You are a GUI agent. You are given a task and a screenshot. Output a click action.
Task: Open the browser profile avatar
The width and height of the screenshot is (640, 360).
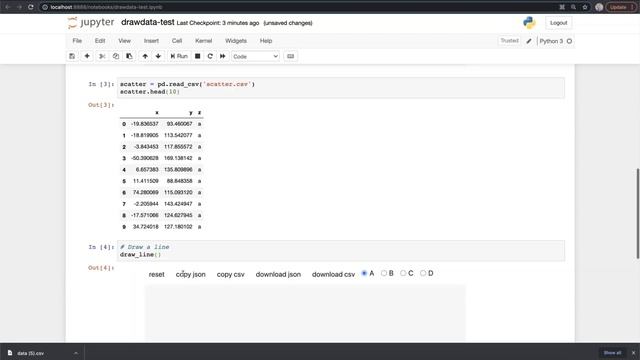(x=599, y=7)
